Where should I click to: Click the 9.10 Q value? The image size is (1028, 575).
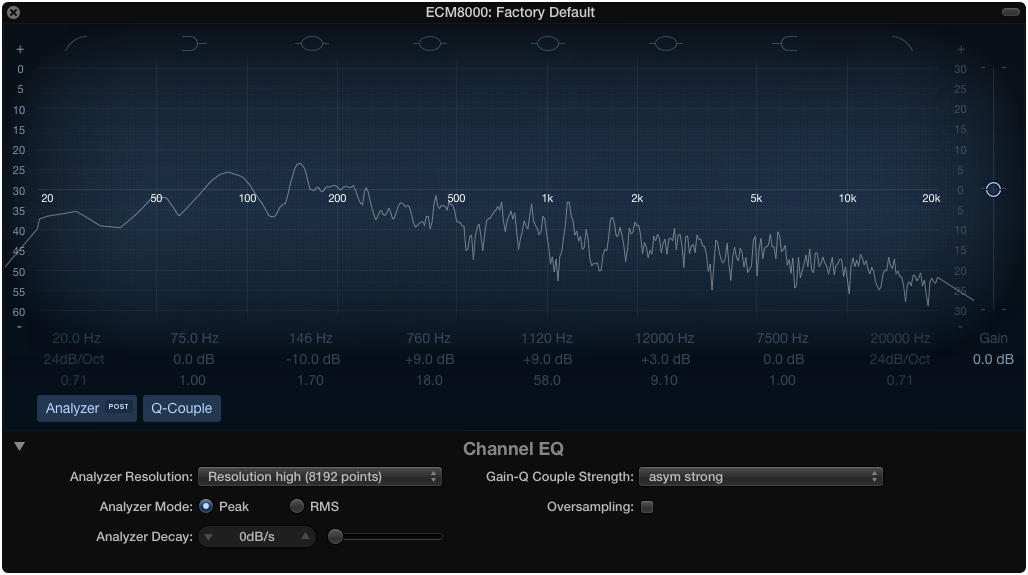click(x=664, y=380)
